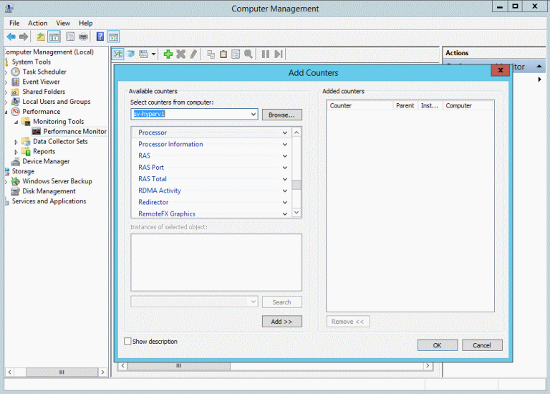The height and width of the screenshot is (394, 550).
Task: Select Event Viewer in the tree
Action: point(41,82)
